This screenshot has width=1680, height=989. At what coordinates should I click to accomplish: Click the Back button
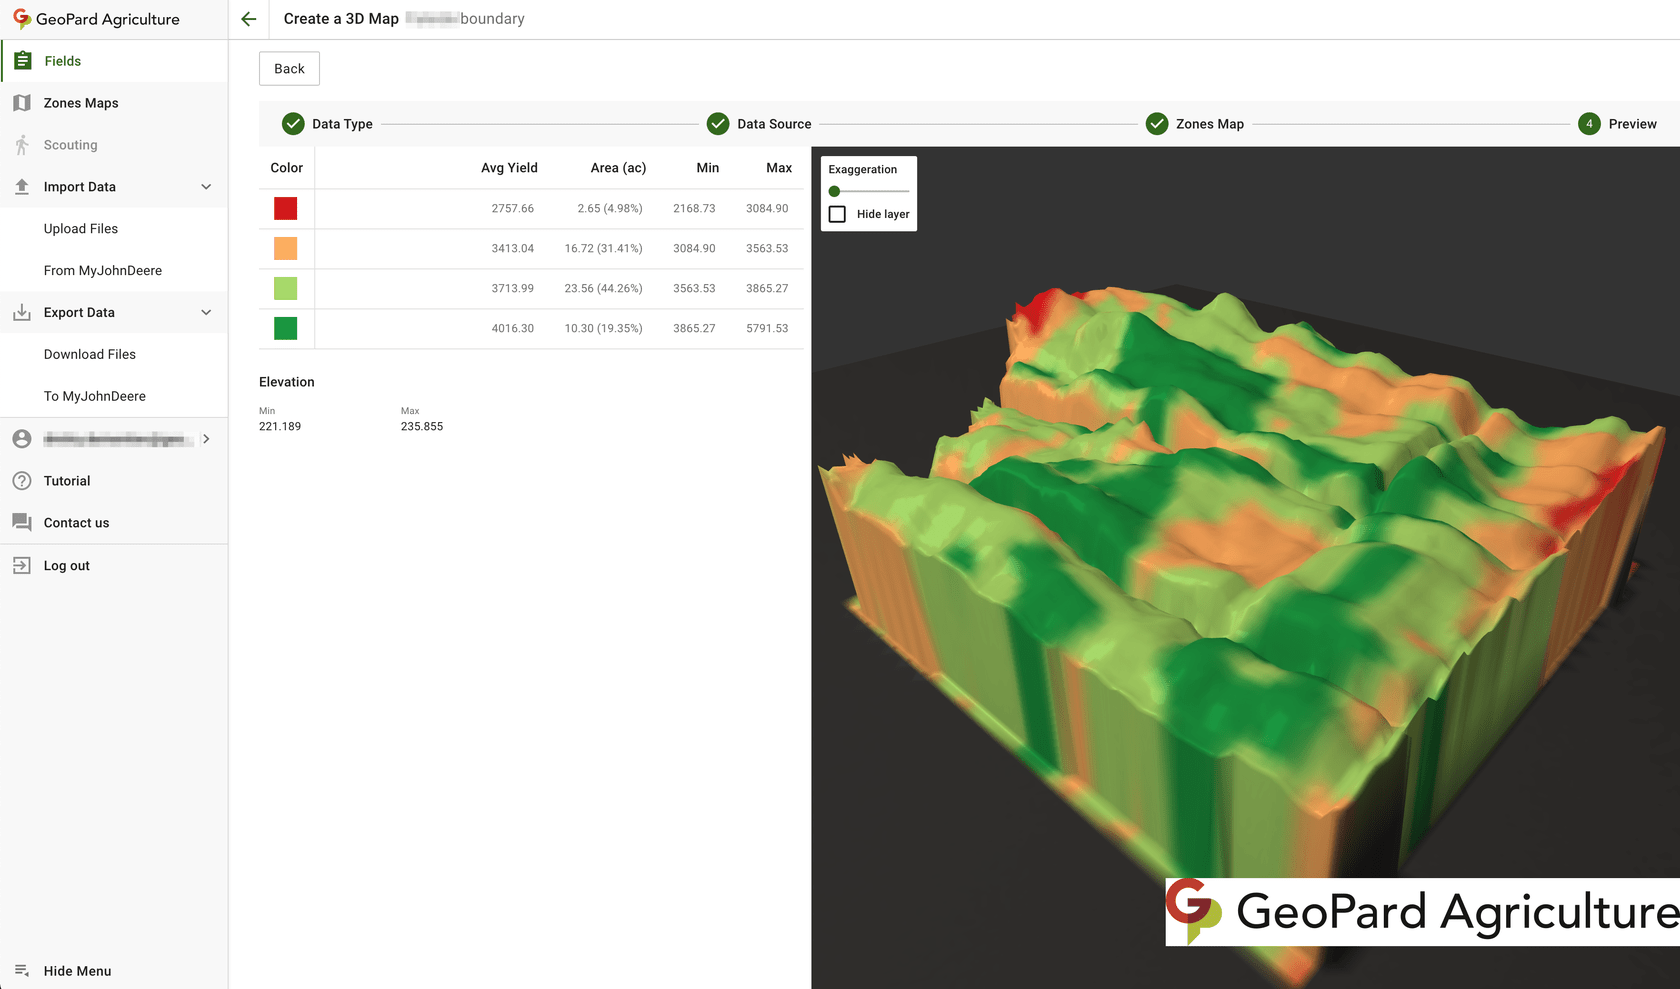[288, 68]
